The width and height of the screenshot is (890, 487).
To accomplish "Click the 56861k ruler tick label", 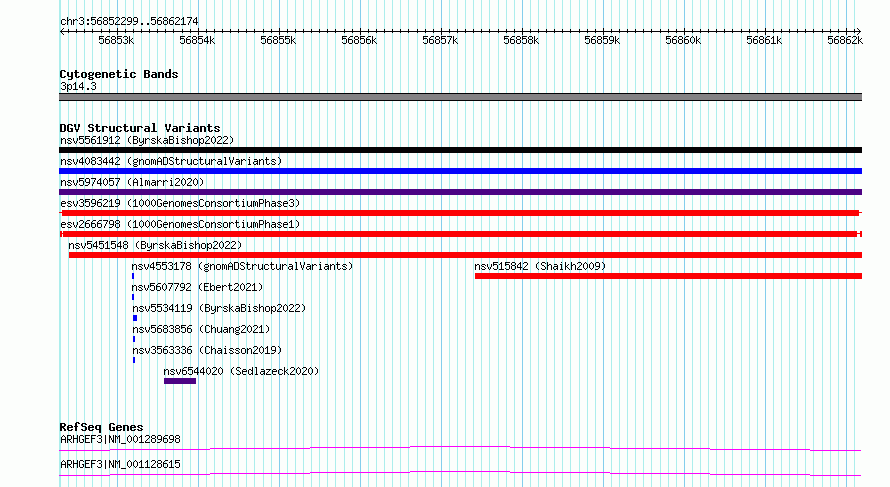I will point(764,40).
